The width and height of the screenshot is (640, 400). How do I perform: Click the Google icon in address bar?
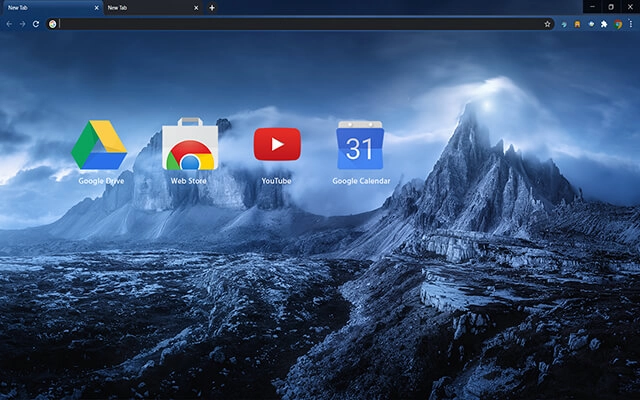click(x=52, y=24)
